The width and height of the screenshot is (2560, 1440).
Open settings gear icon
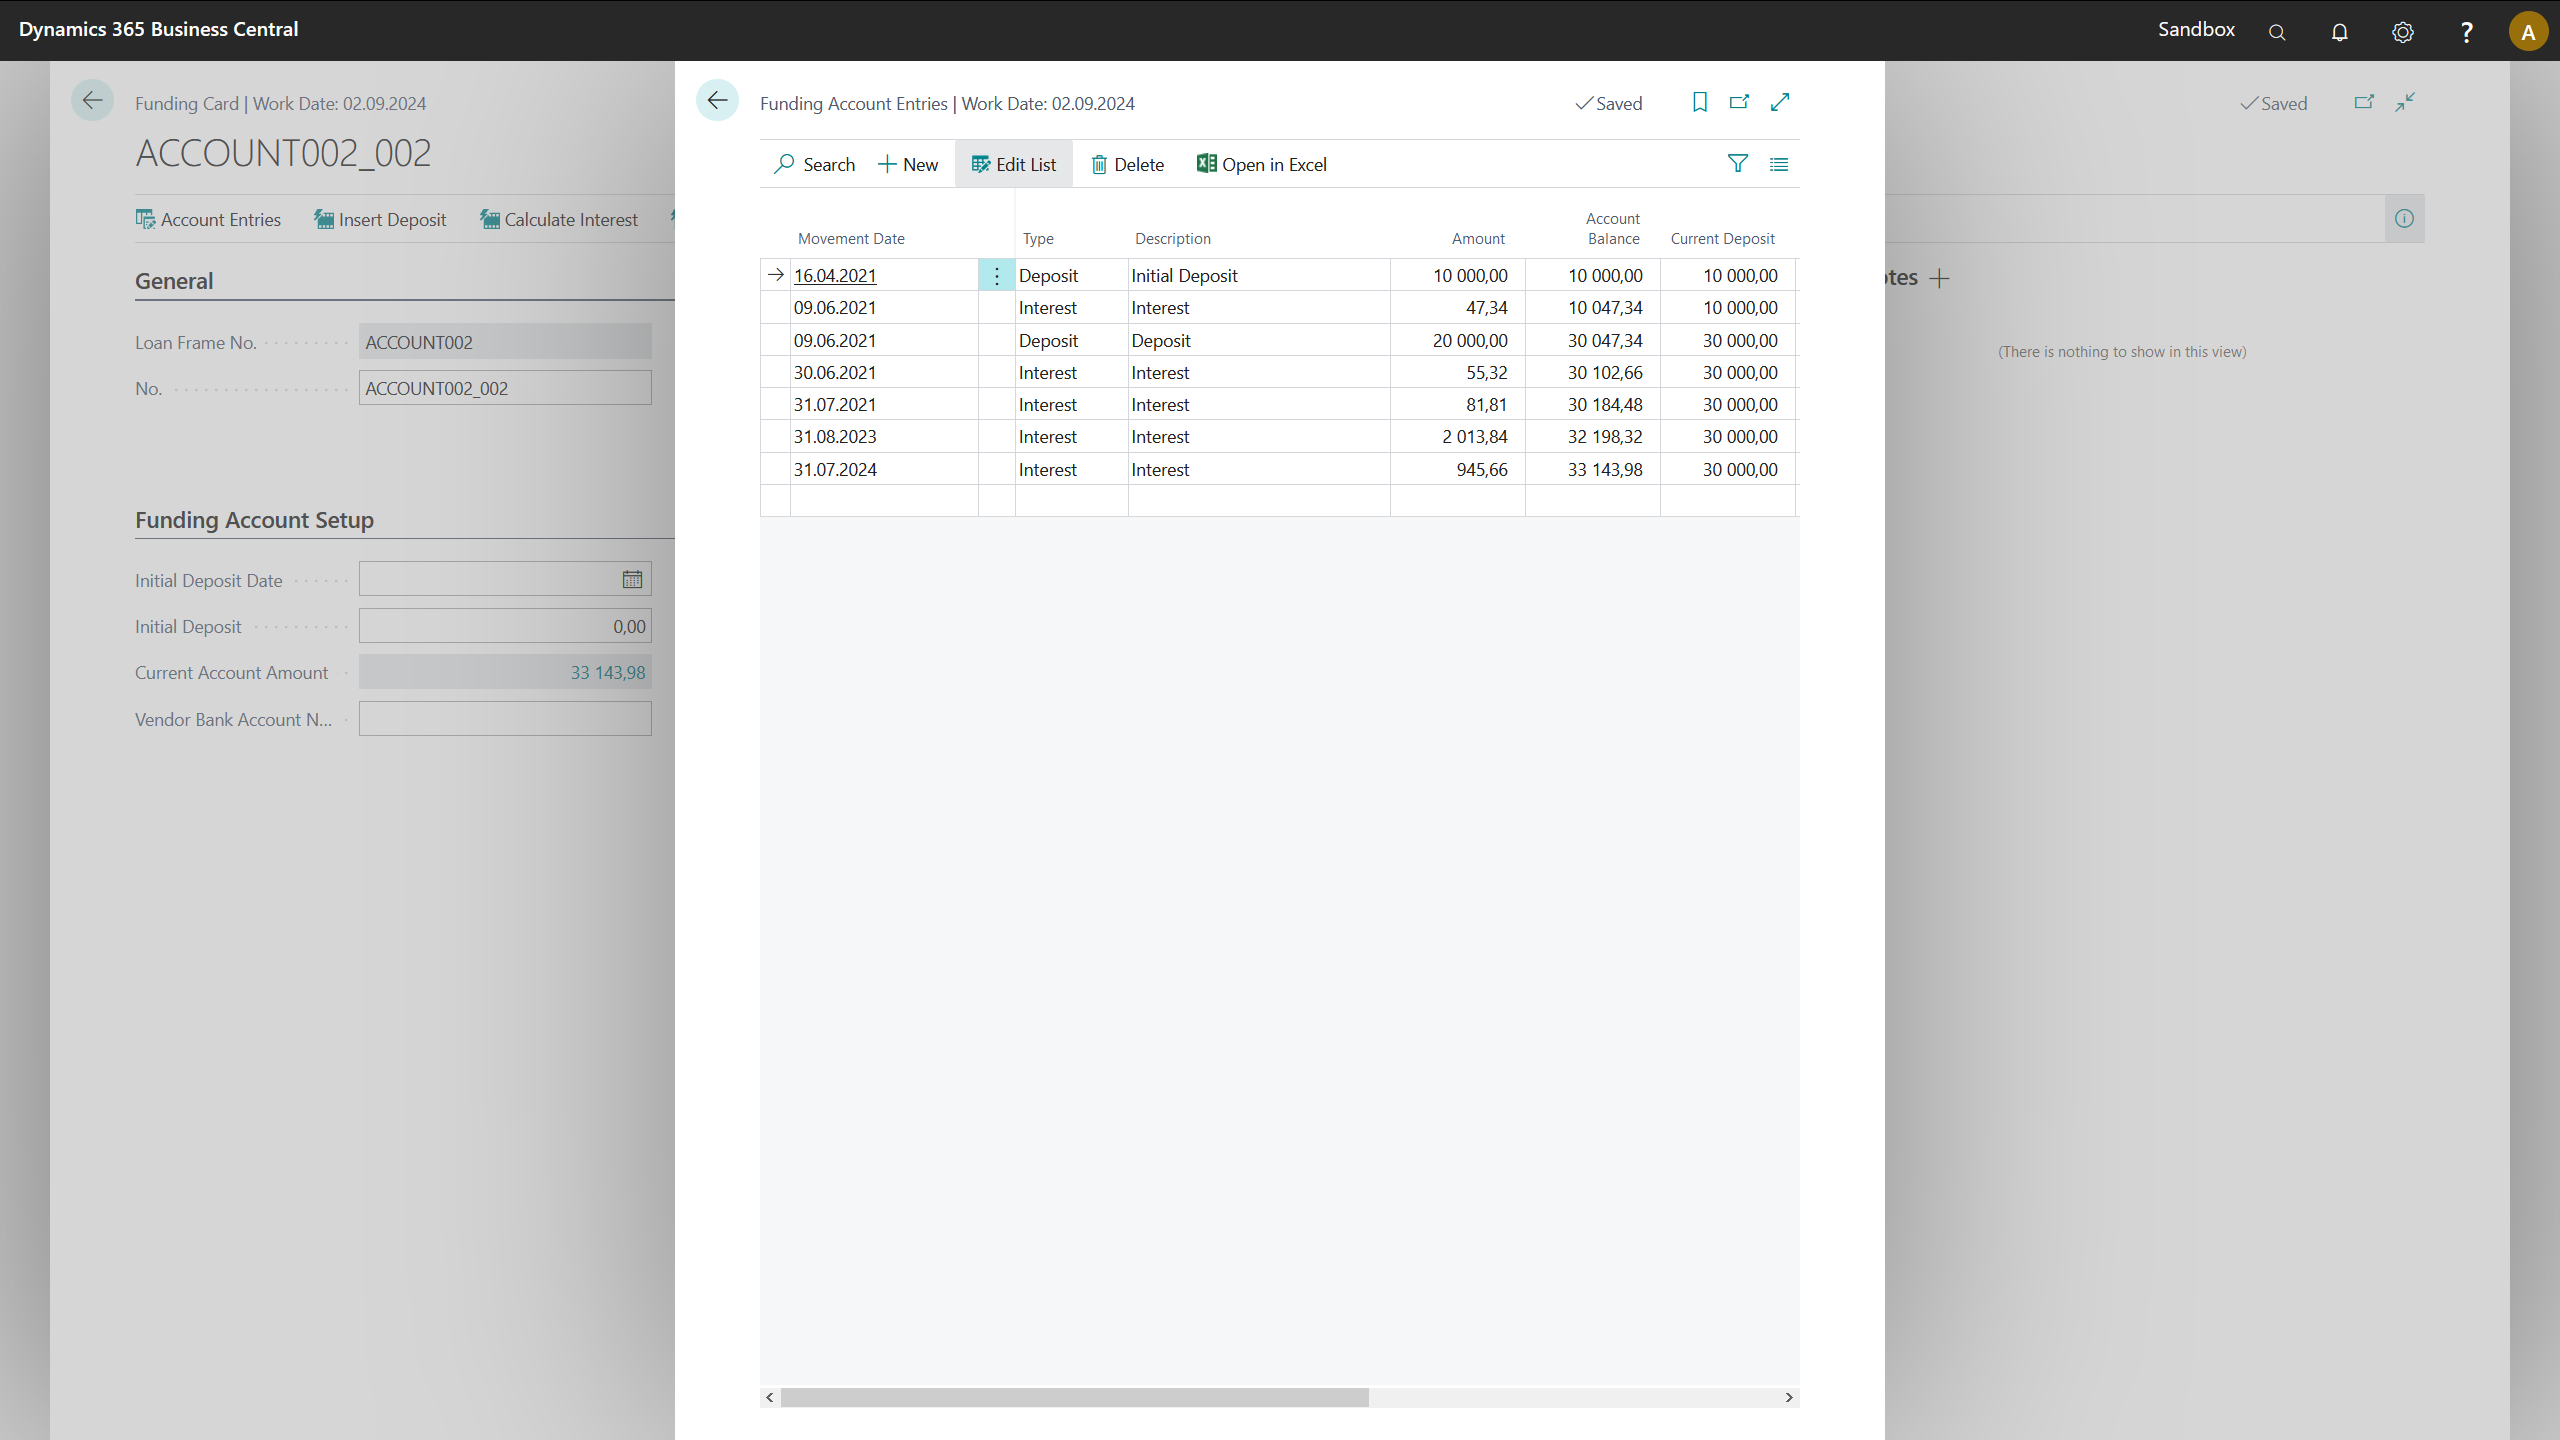[x=2403, y=31]
